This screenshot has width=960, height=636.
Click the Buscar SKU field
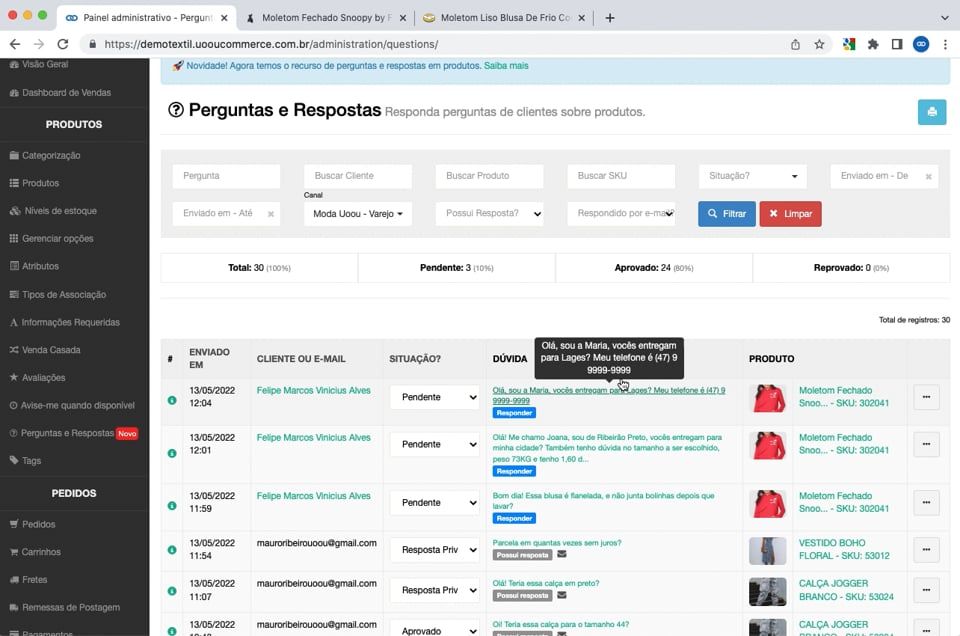point(621,176)
